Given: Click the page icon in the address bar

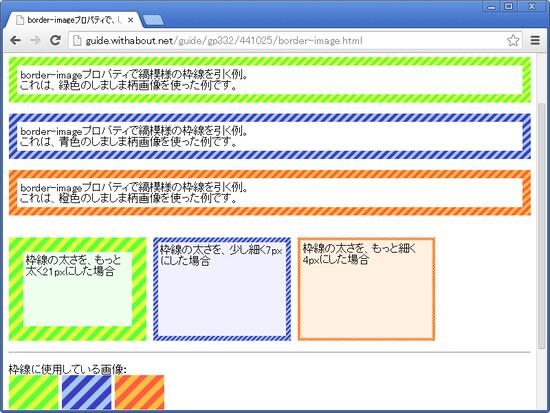Looking at the screenshot, I should click(77, 41).
